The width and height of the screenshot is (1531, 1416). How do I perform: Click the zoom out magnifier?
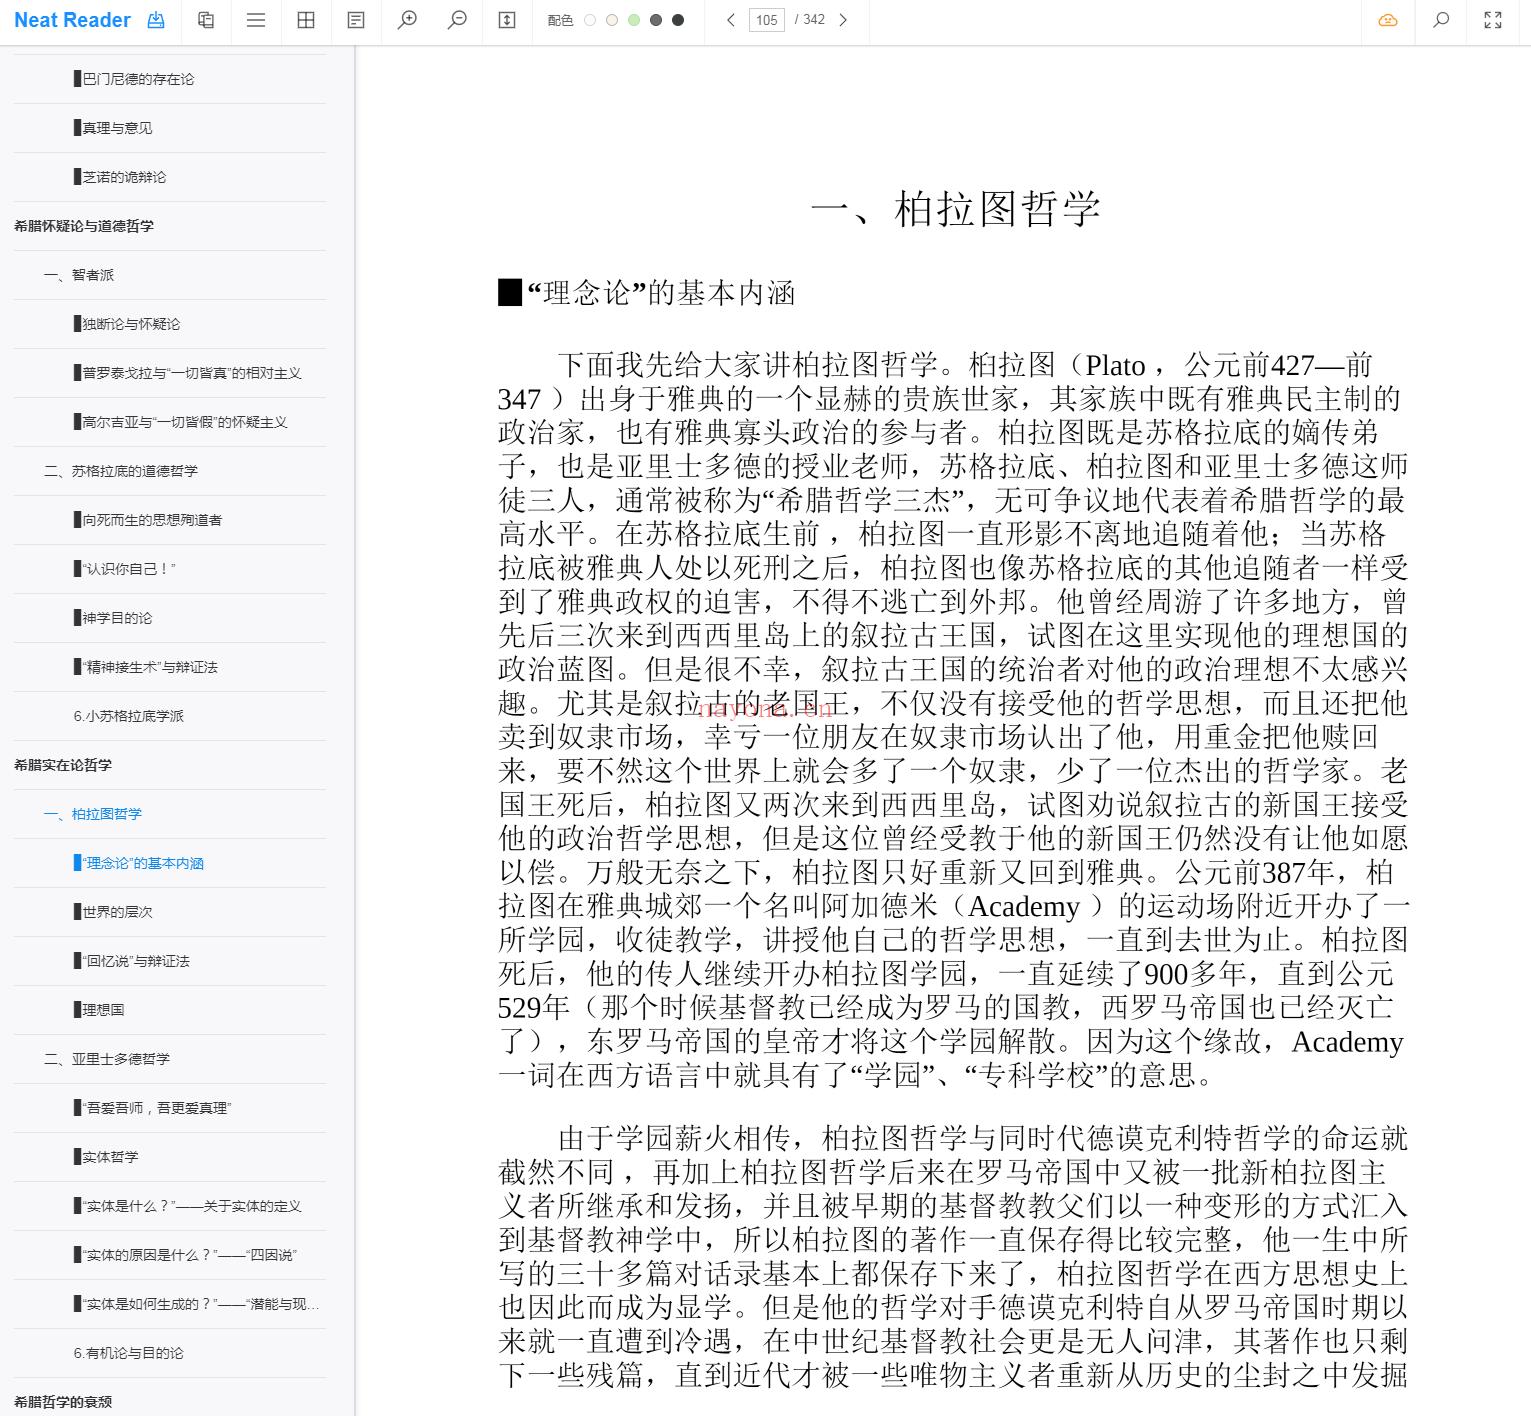click(x=457, y=20)
